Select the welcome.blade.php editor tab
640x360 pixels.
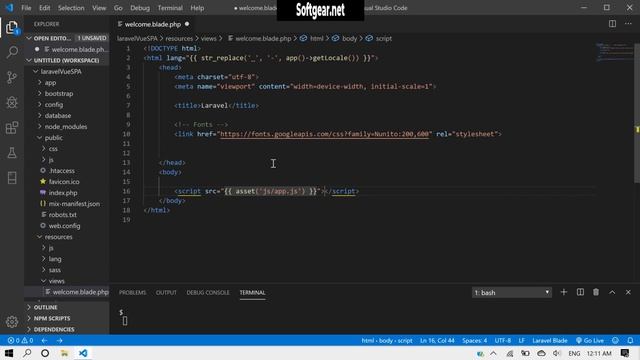click(x=153, y=24)
